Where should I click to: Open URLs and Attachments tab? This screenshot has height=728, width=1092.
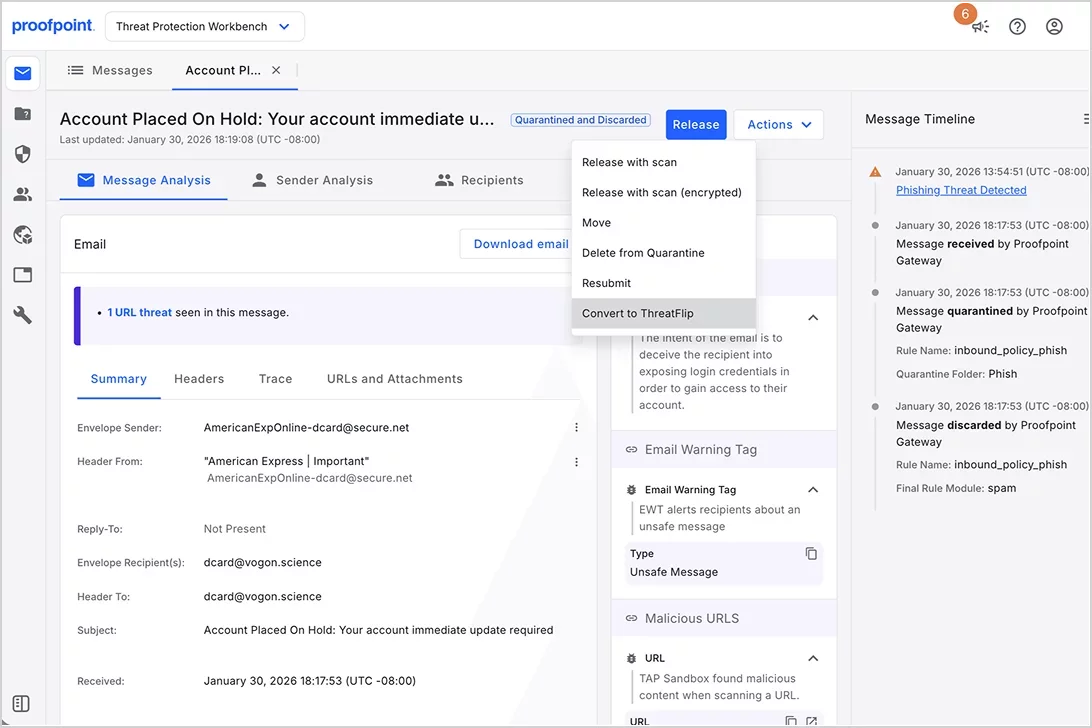coord(395,379)
